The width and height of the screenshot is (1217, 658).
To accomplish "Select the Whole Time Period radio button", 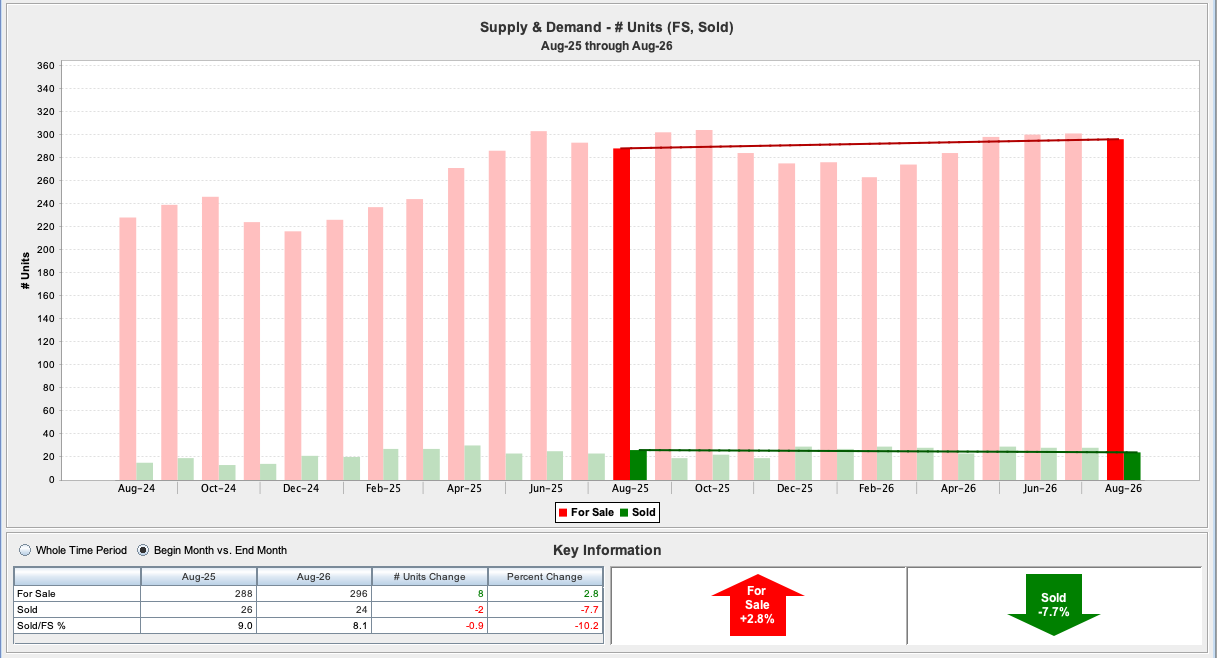I will (25, 550).
